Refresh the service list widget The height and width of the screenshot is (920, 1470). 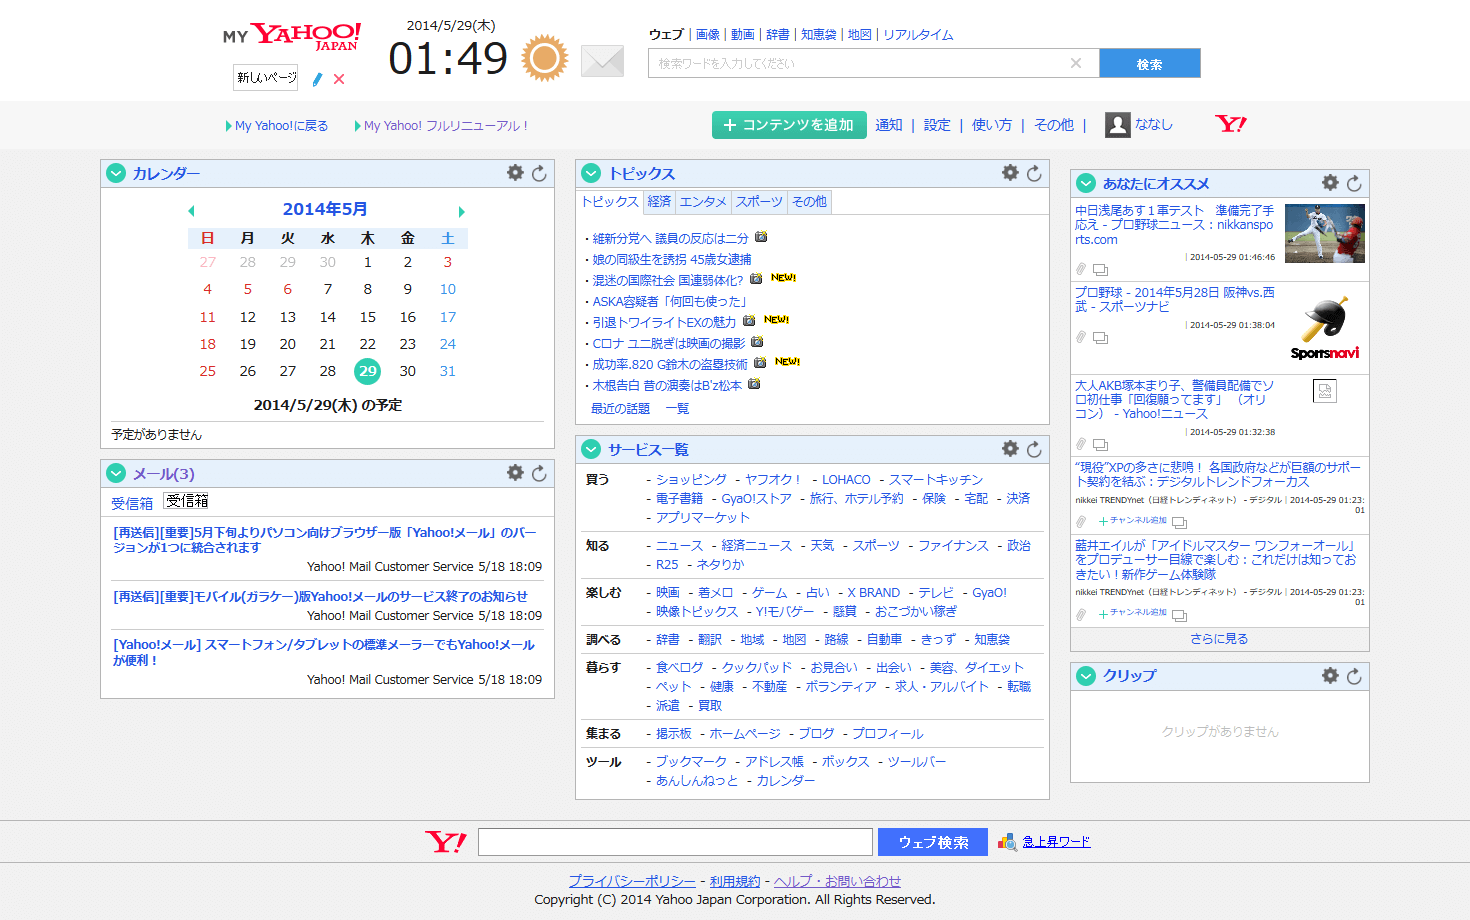tap(1034, 449)
